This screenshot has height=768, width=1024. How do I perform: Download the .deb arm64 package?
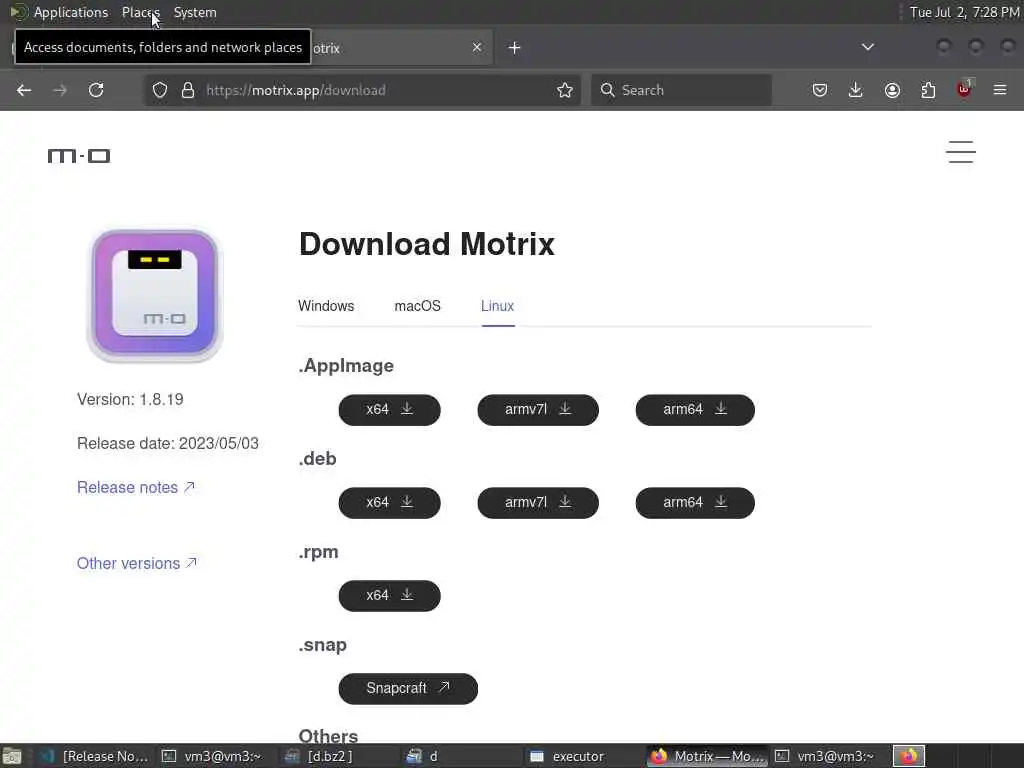point(695,503)
